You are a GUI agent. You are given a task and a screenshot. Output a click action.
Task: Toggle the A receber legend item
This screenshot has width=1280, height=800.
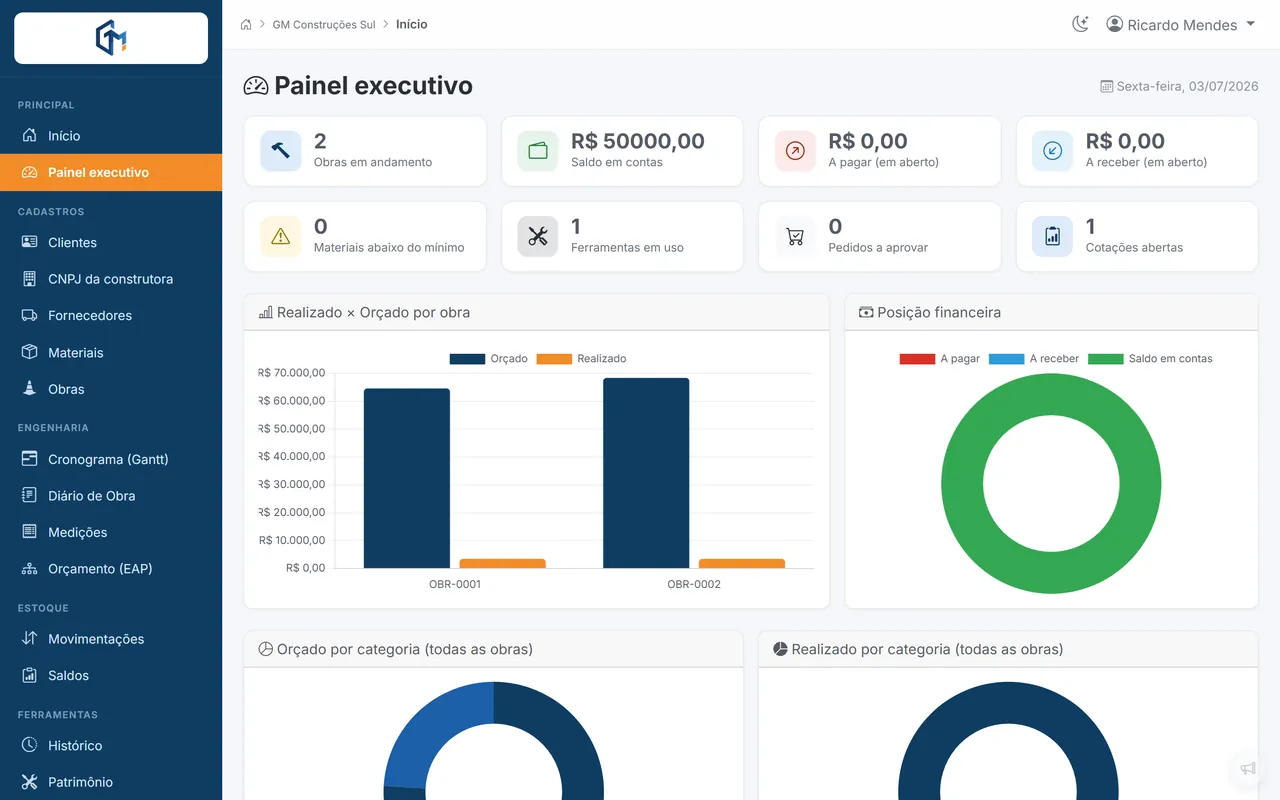[x=1034, y=358]
